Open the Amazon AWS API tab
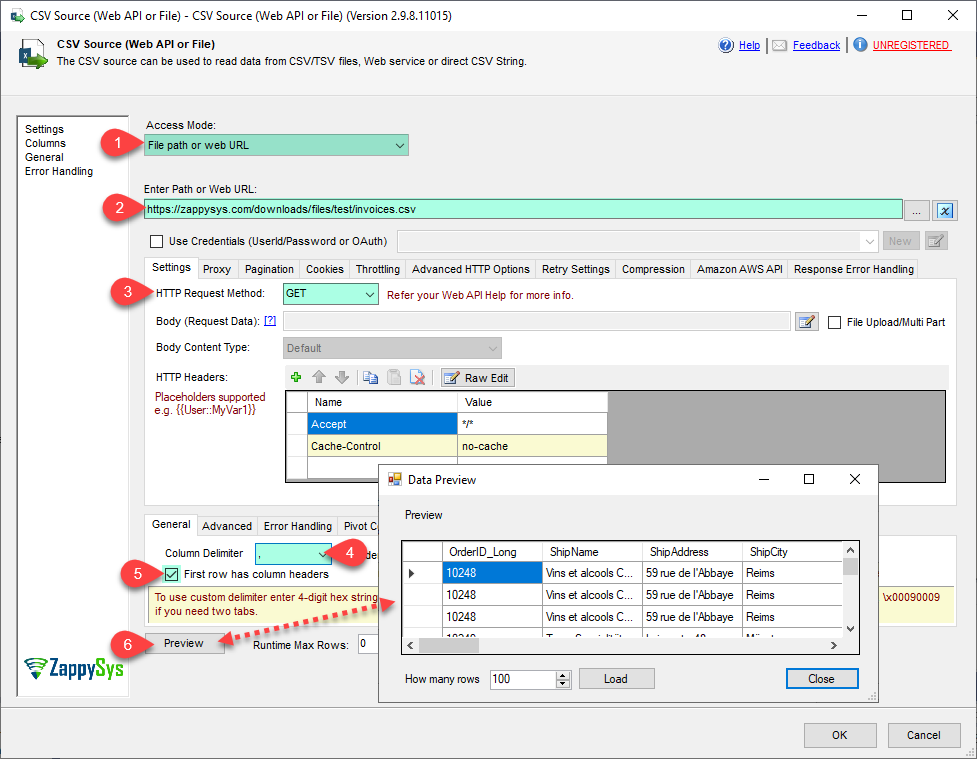The image size is (977, 759). [x=740, y=269]
